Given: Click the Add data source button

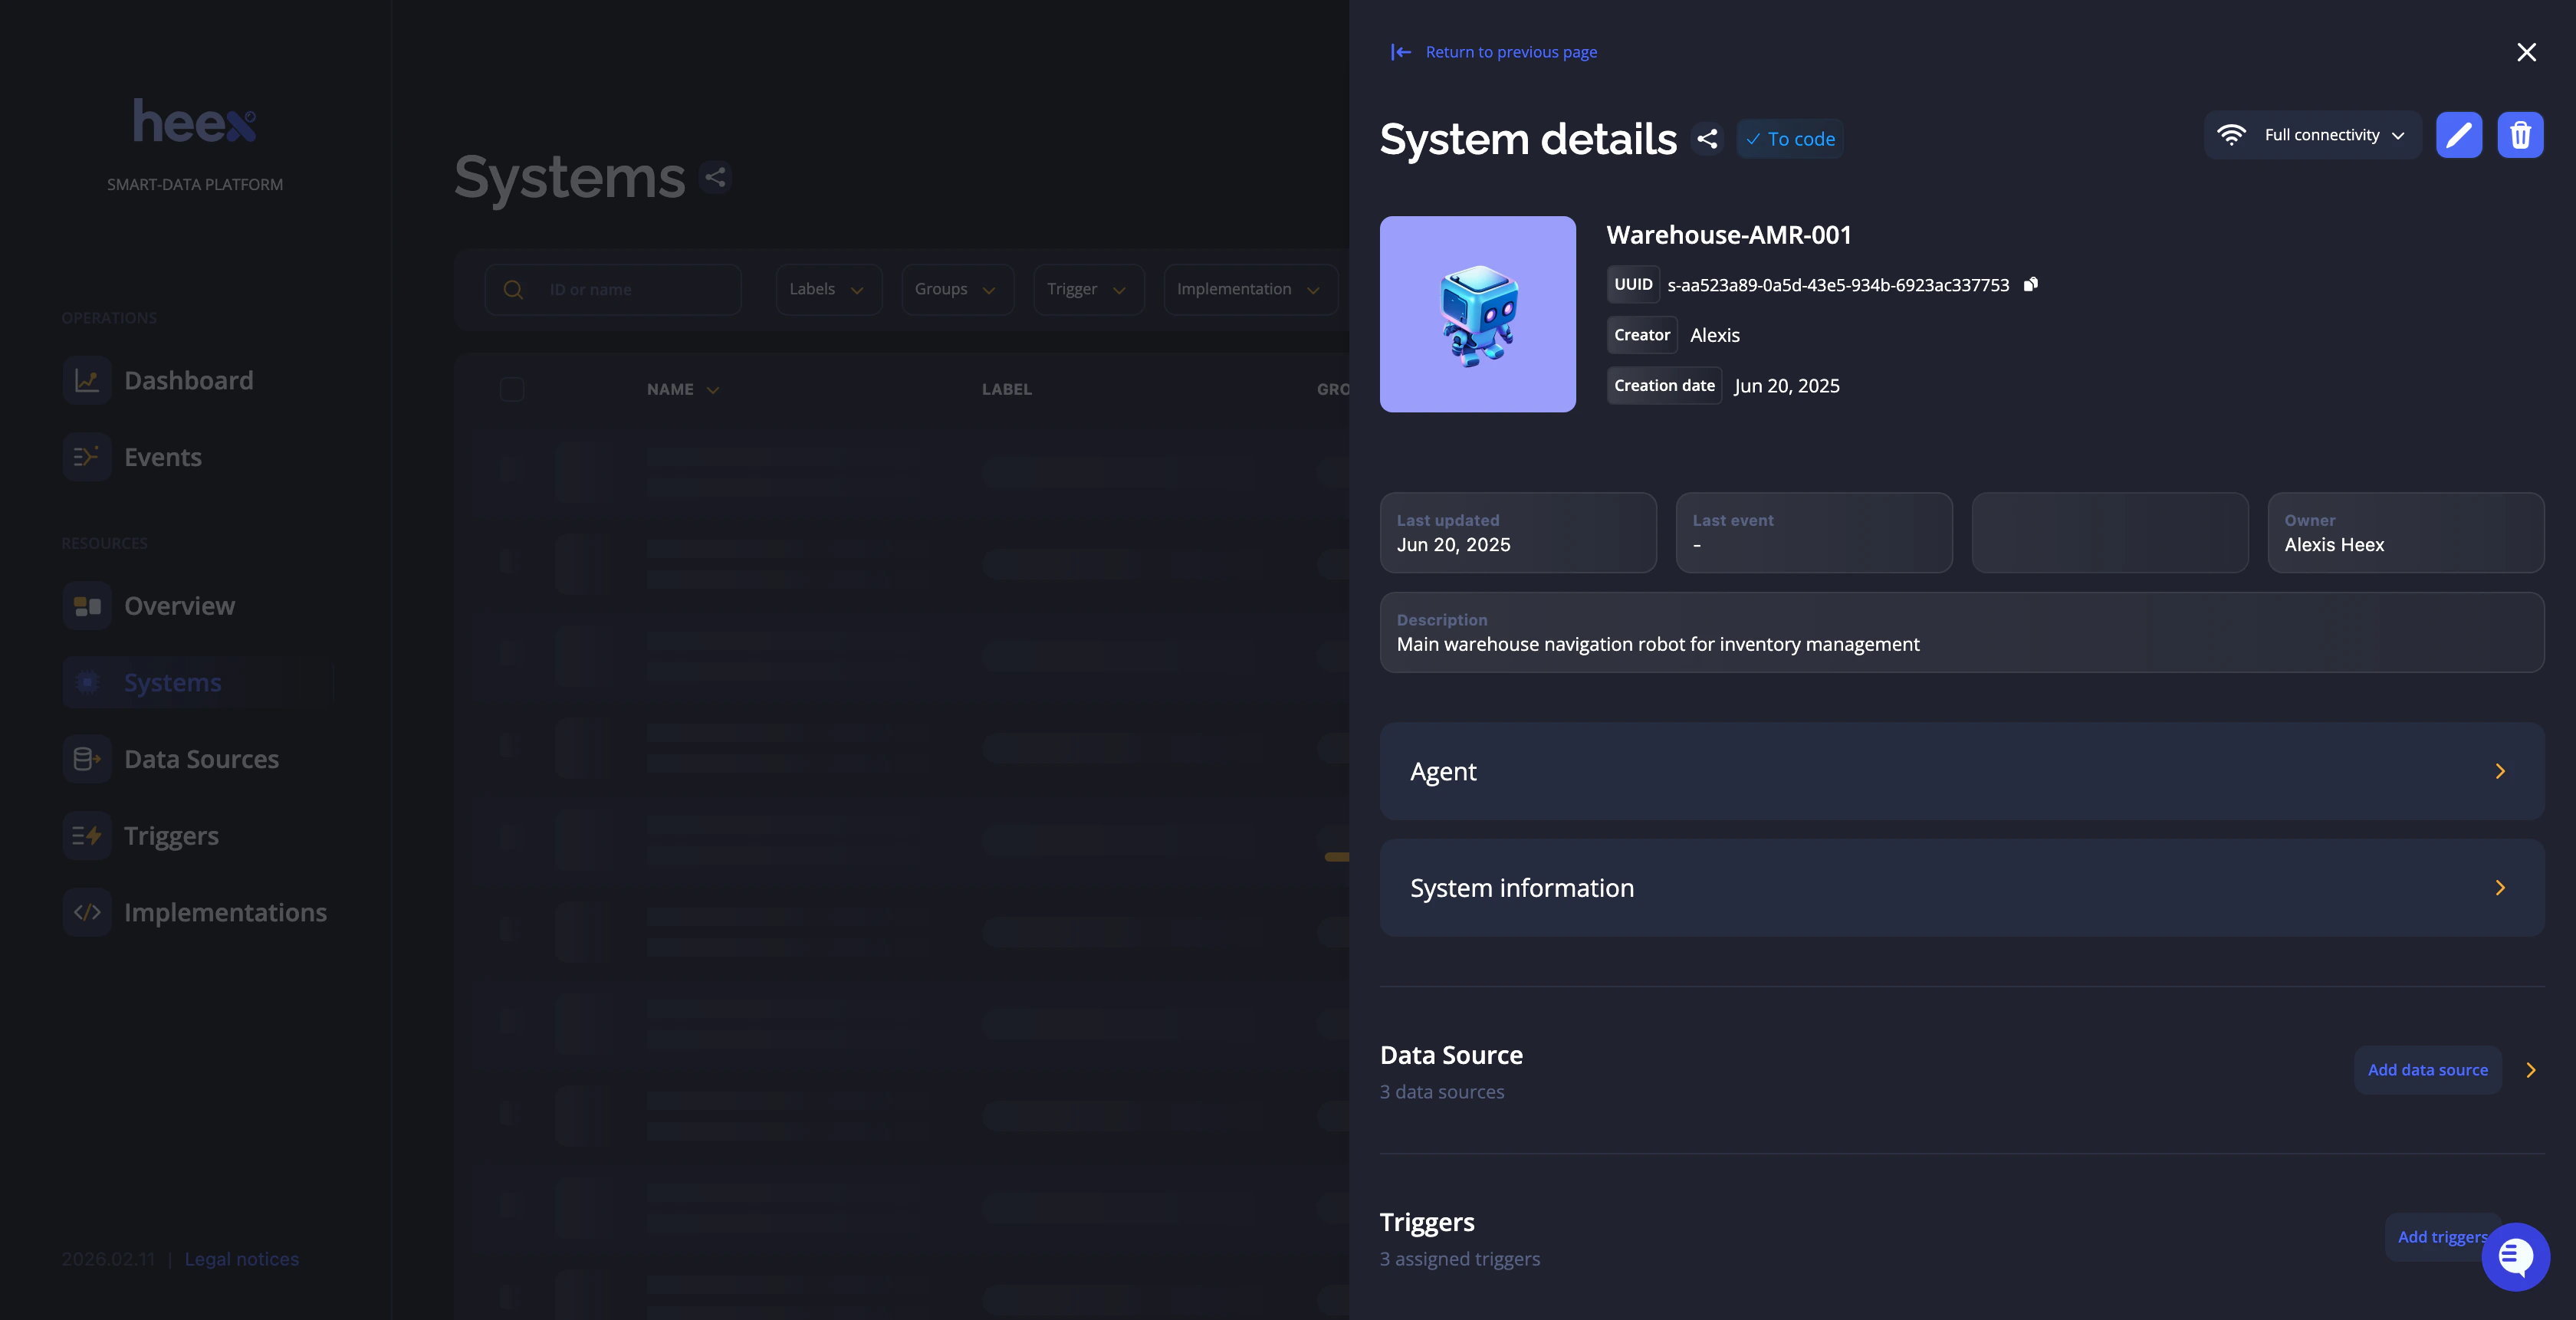Looking at the screenshot, I should pyautogui.click(x=2428, y=1069).
